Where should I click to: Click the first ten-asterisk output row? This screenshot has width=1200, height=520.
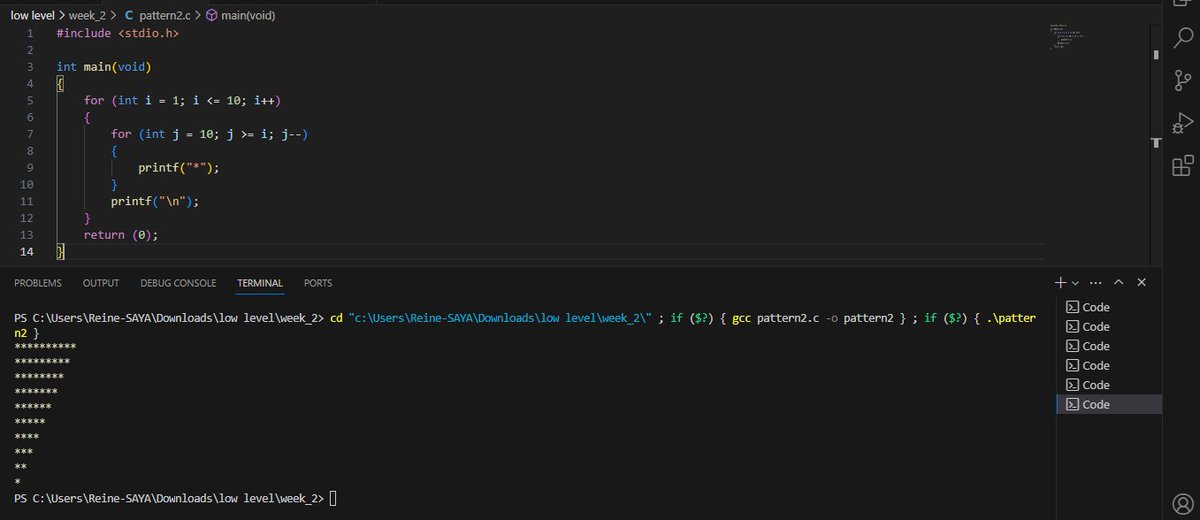tap(45, 346)
